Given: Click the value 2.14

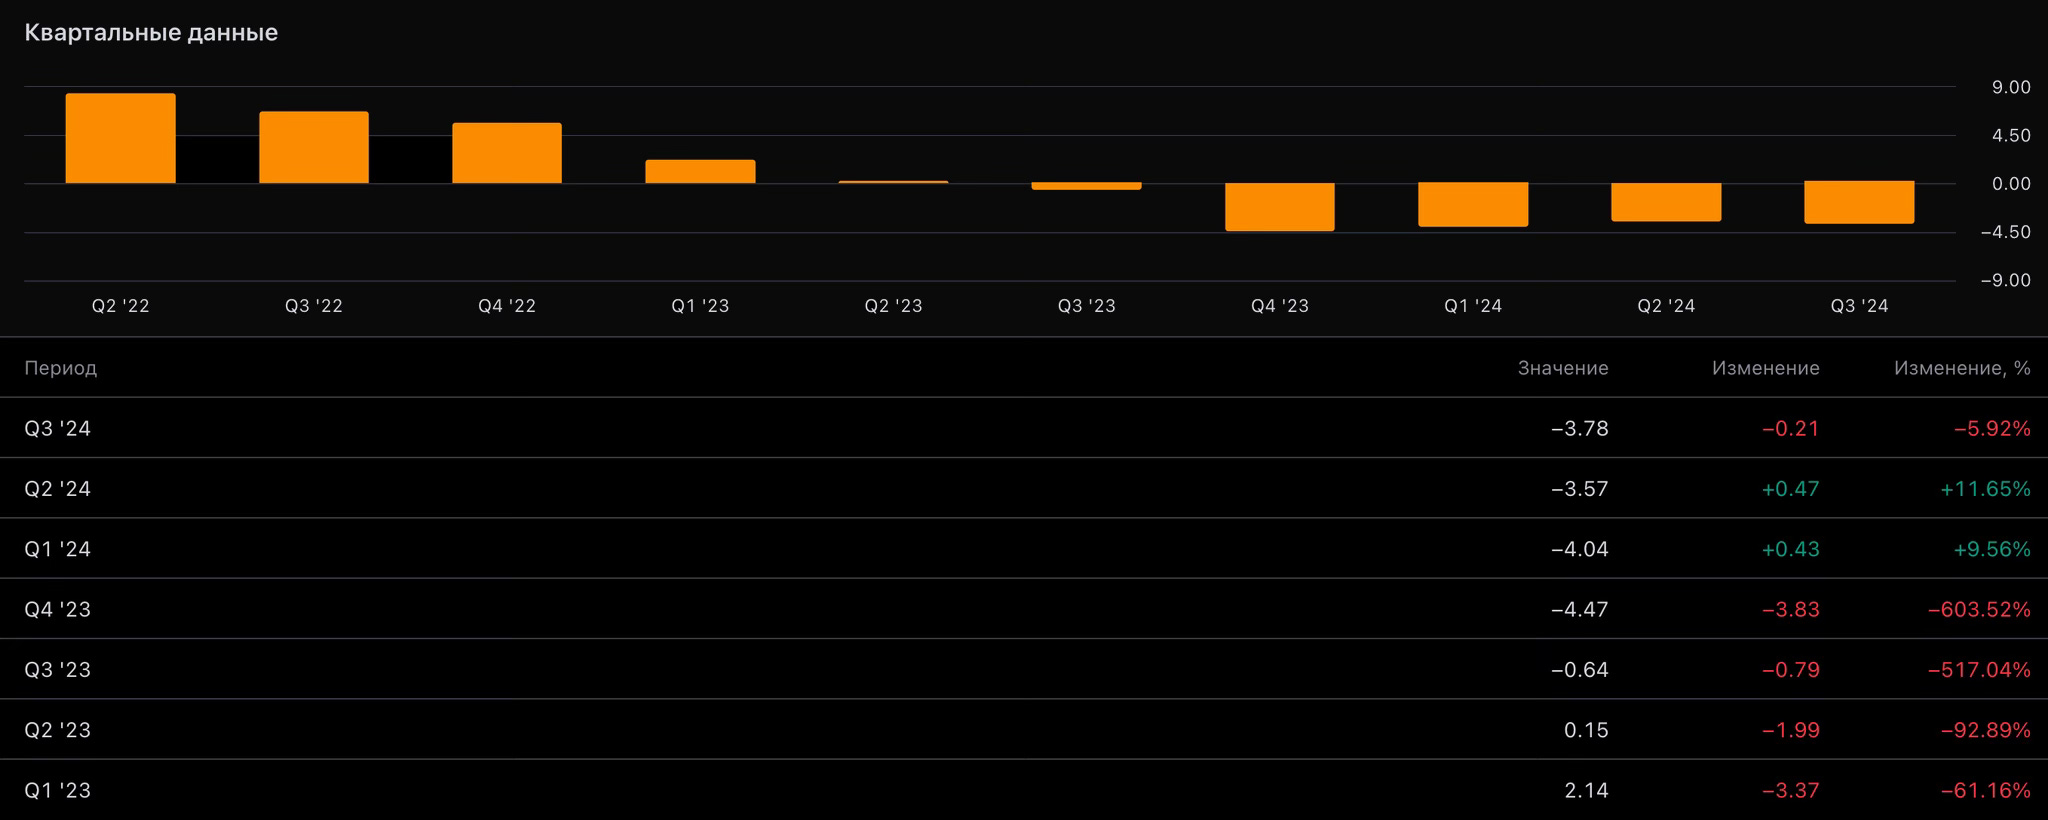Looking at the screenshot, I should [x=1586, y=790].
